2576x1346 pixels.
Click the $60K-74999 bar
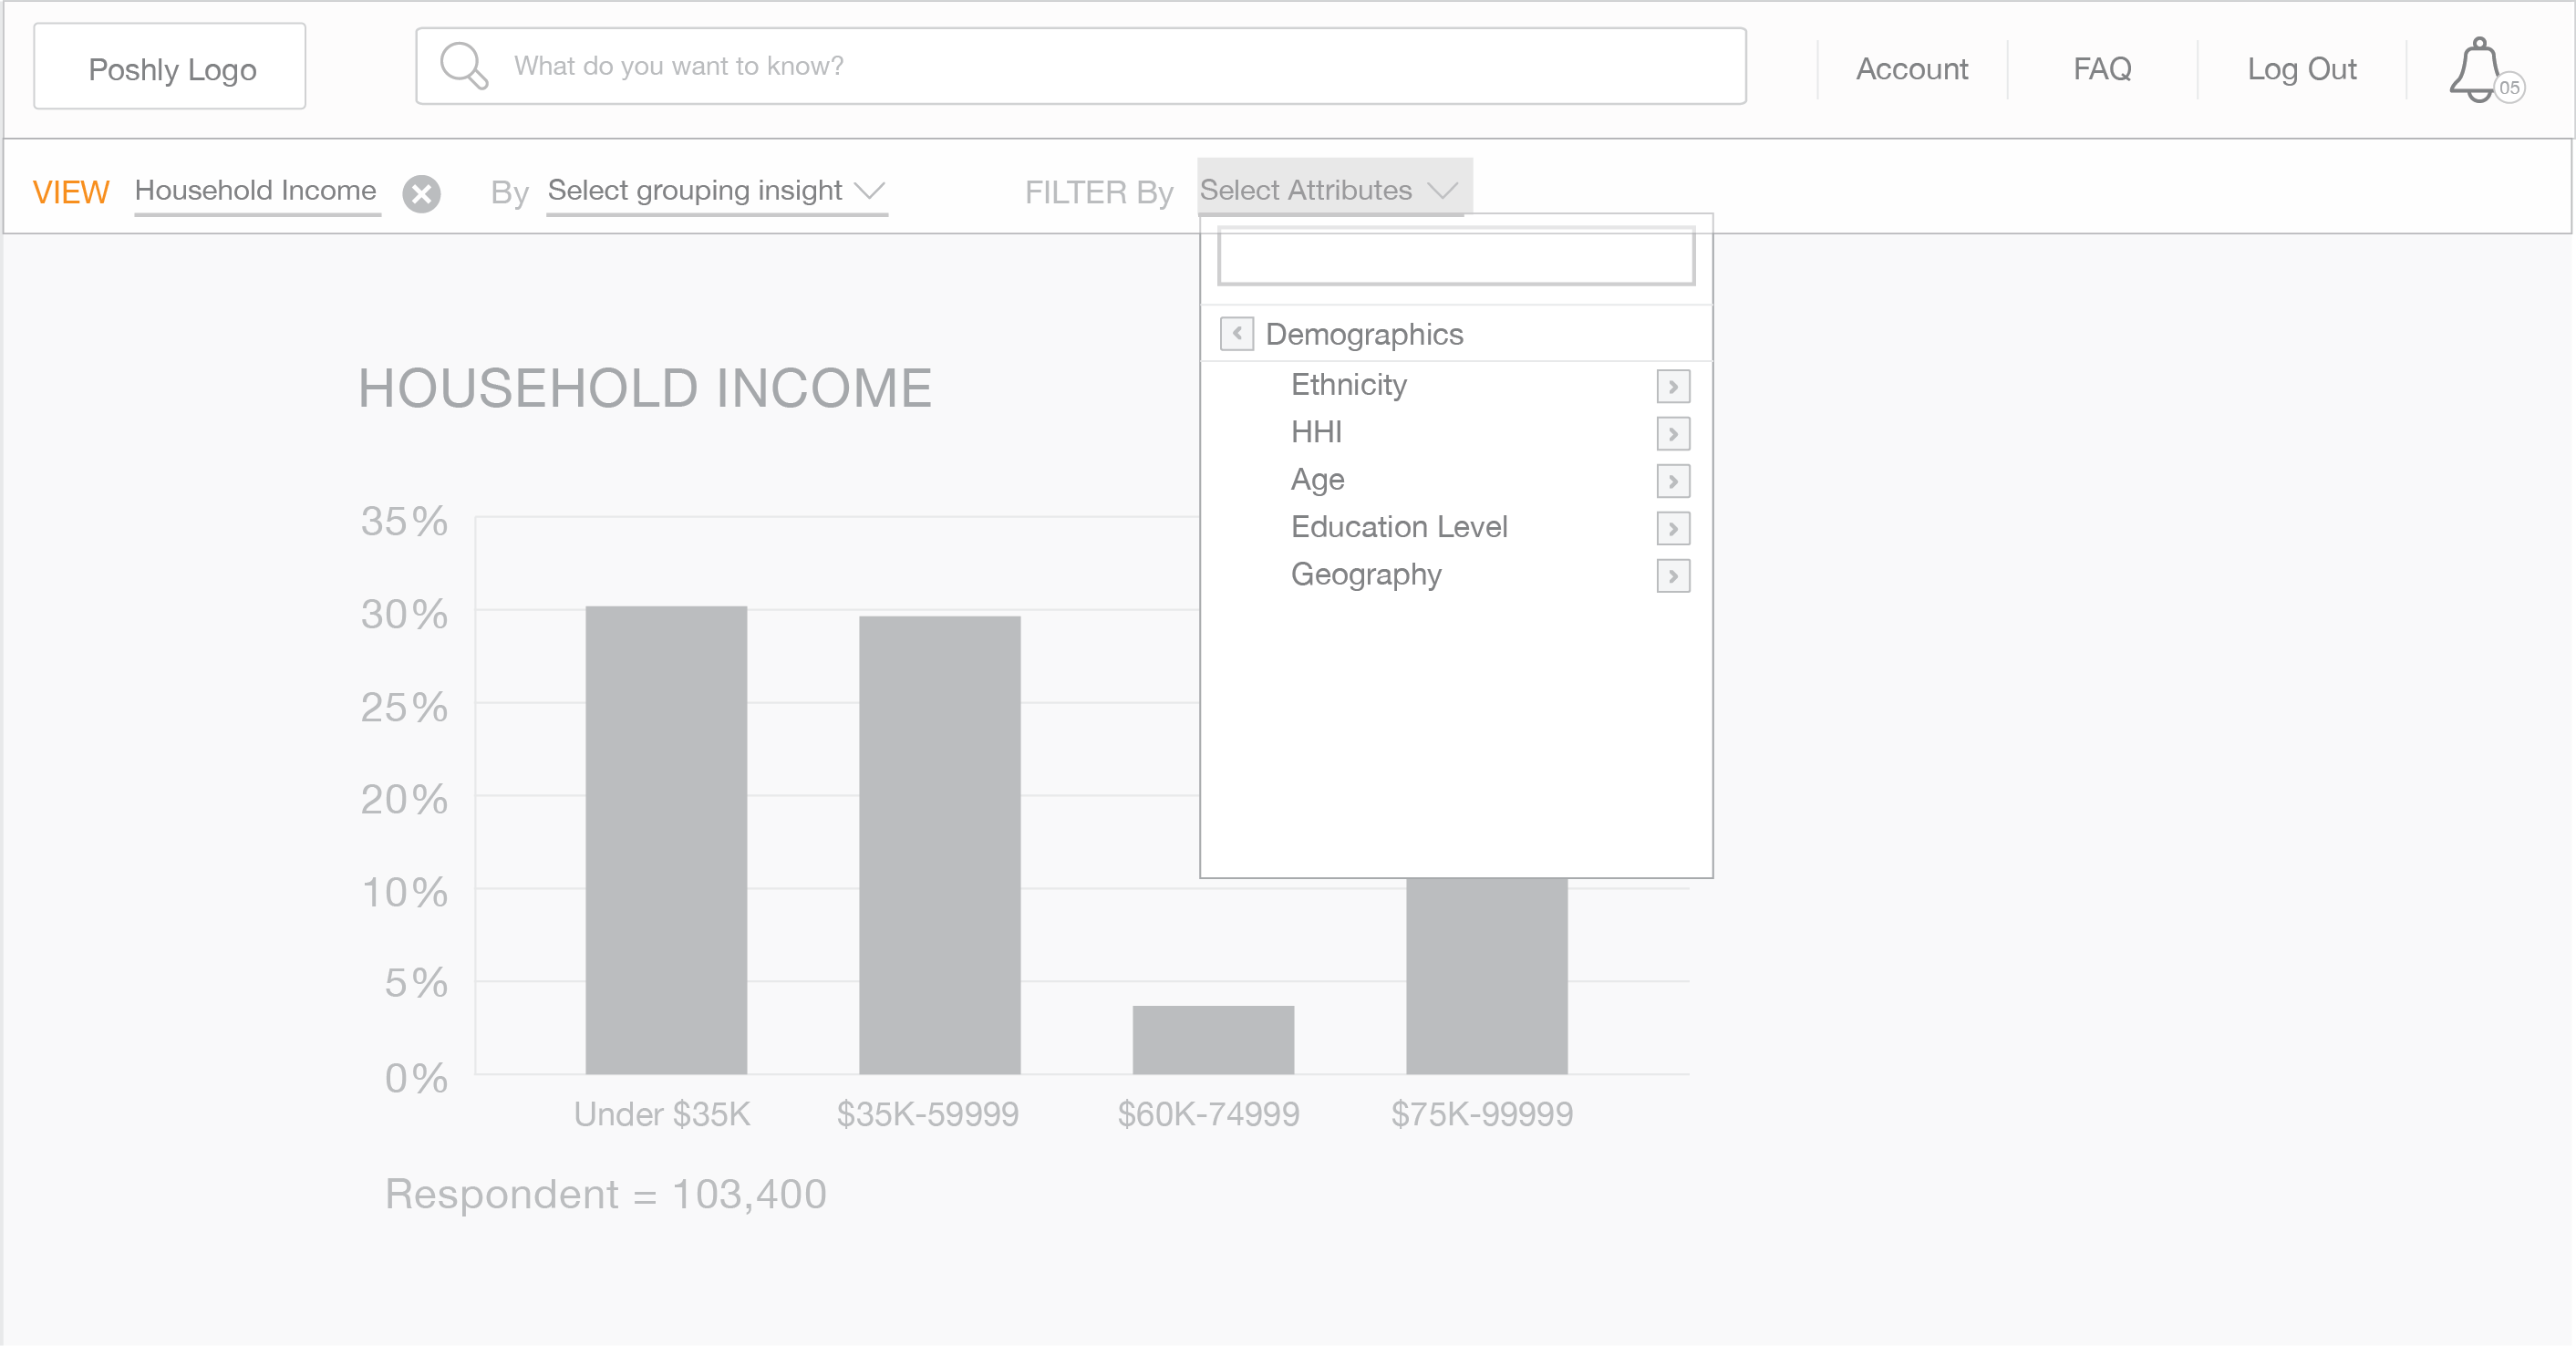tap(1213, 1040)
